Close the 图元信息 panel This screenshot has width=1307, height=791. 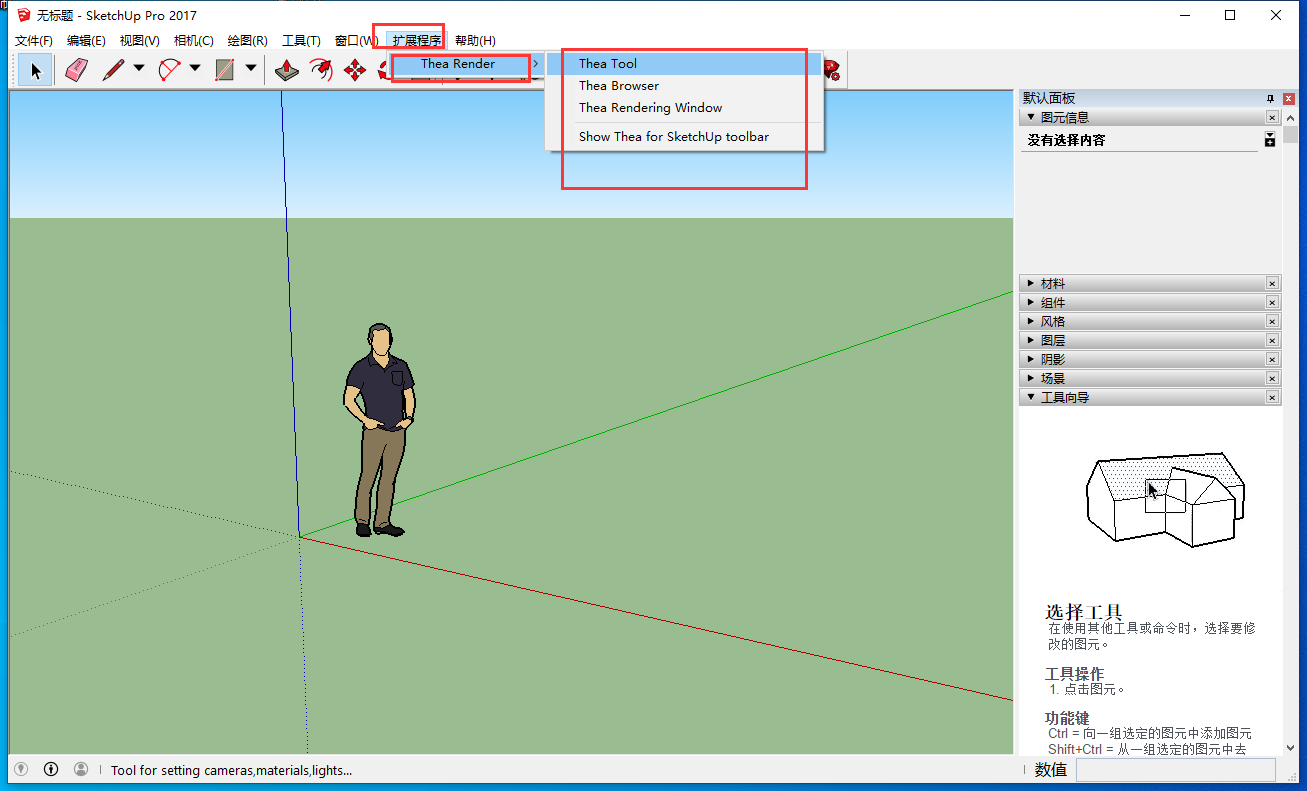(x=1272, y=117)
